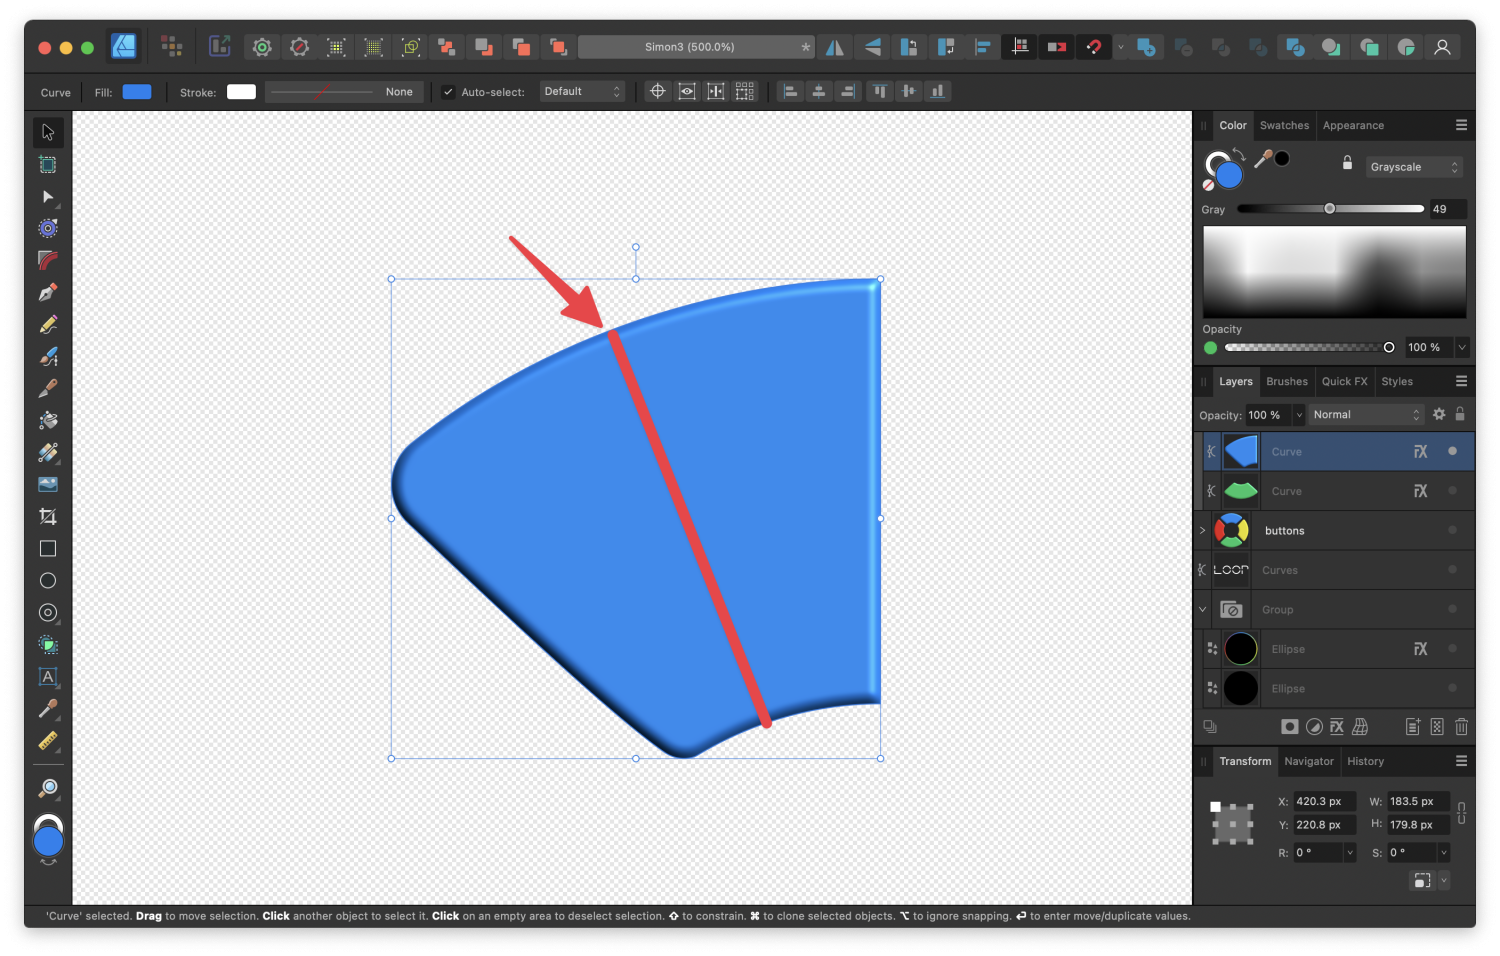Screen dimensions: 1500x956
Task: Open the Navigator tab
Action: click(1308, 762)
